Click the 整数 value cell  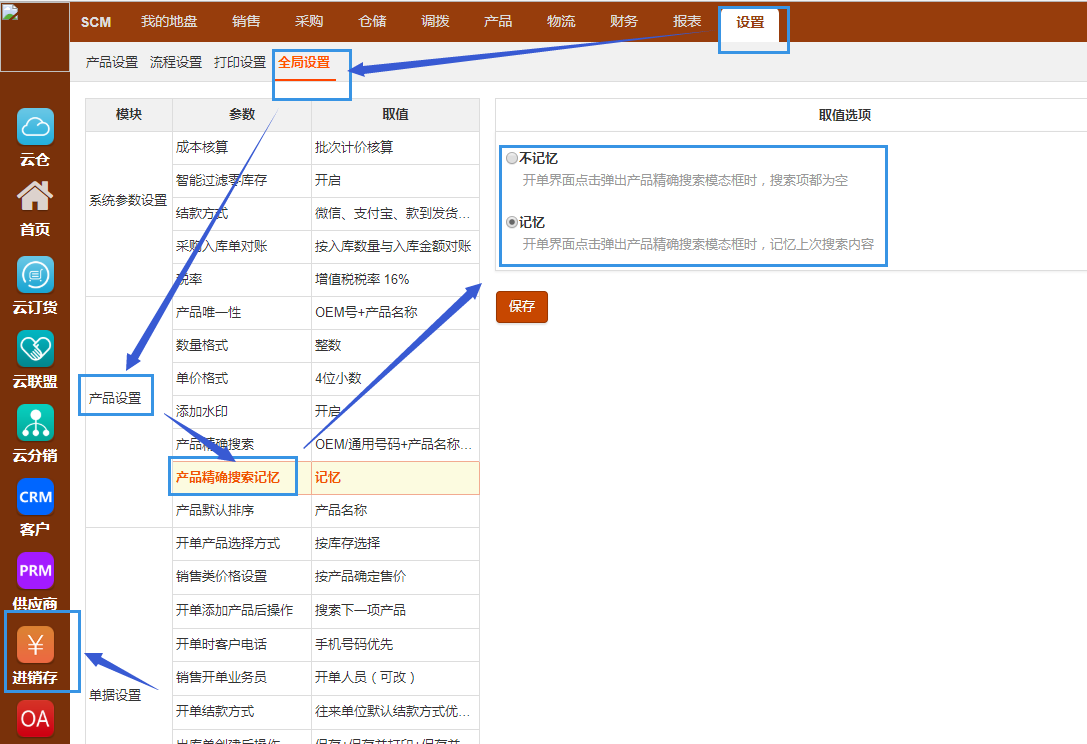(395, 346)
